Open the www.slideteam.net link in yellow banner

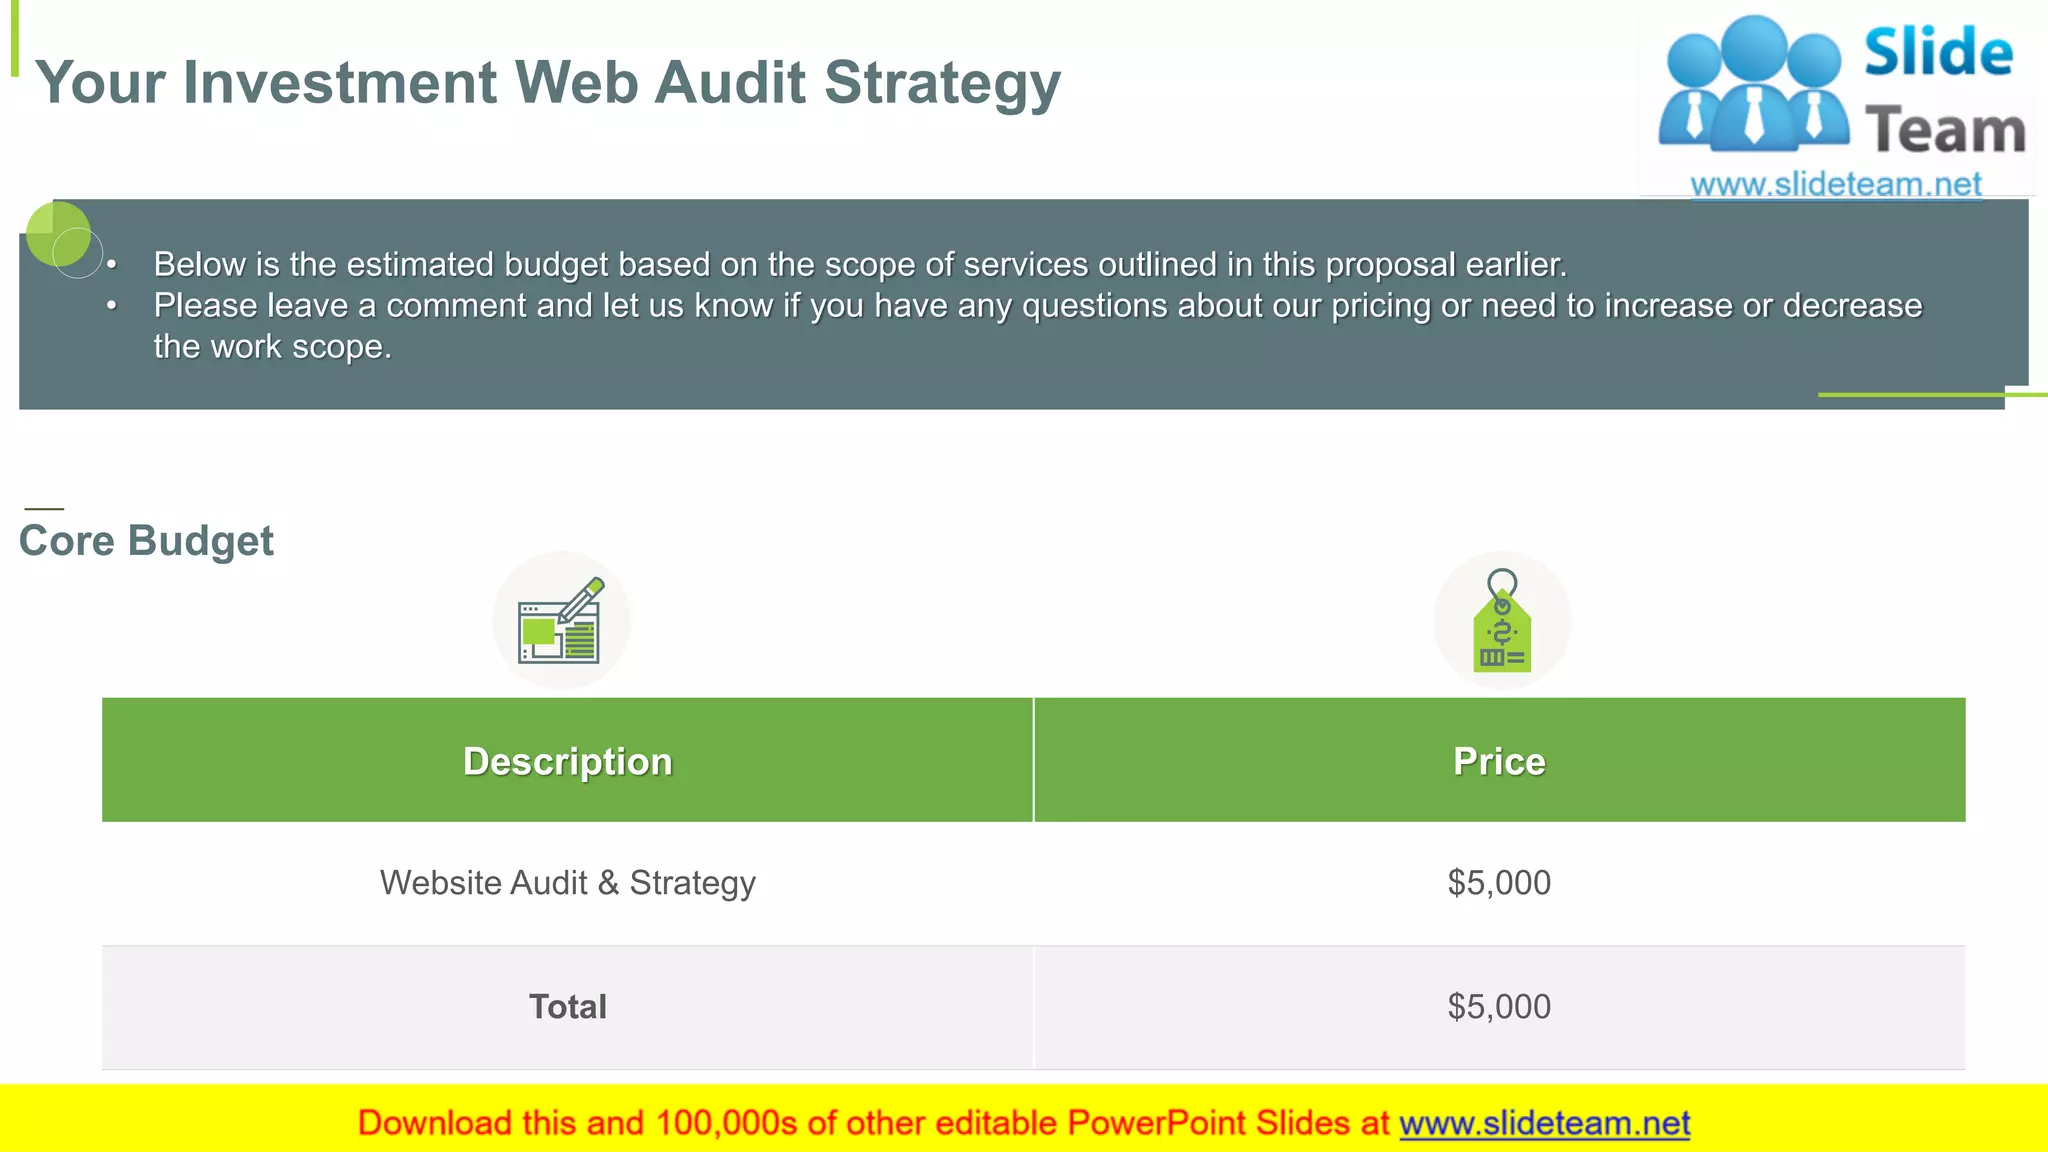coord(1545,1123)
